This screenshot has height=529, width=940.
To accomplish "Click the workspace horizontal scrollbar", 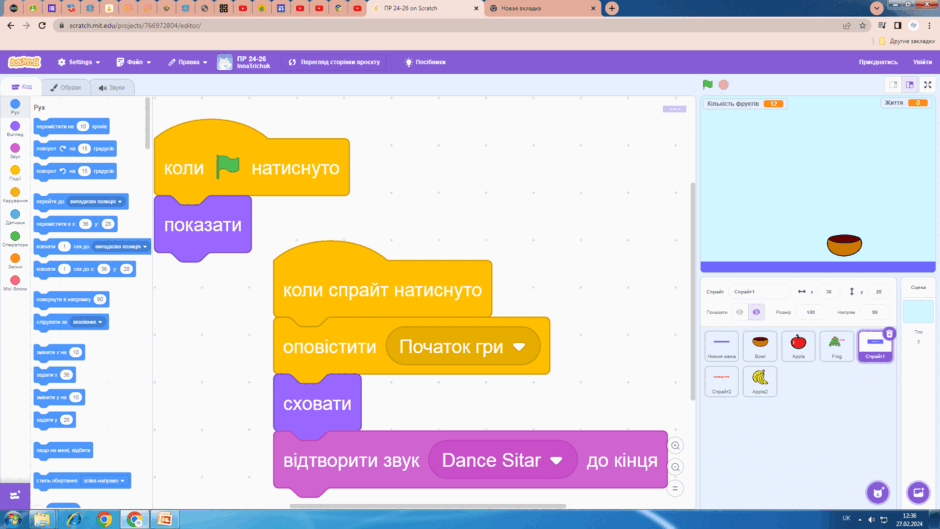I will pyautogui.click(x=427, y=506).
